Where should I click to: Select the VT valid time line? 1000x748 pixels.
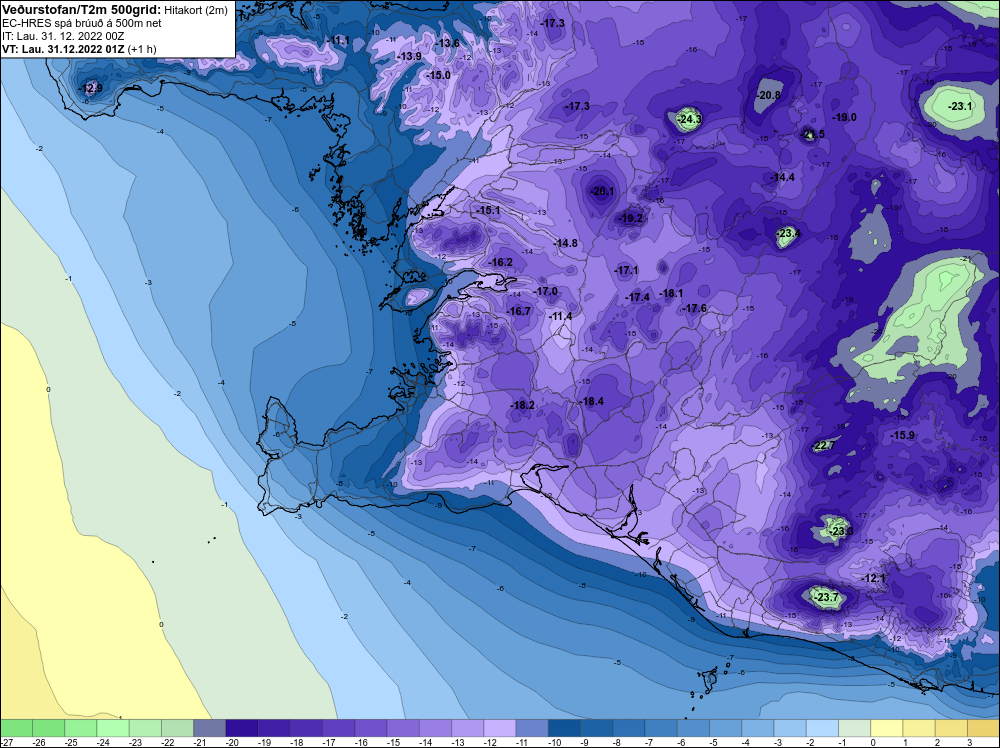tap(79, 49)
